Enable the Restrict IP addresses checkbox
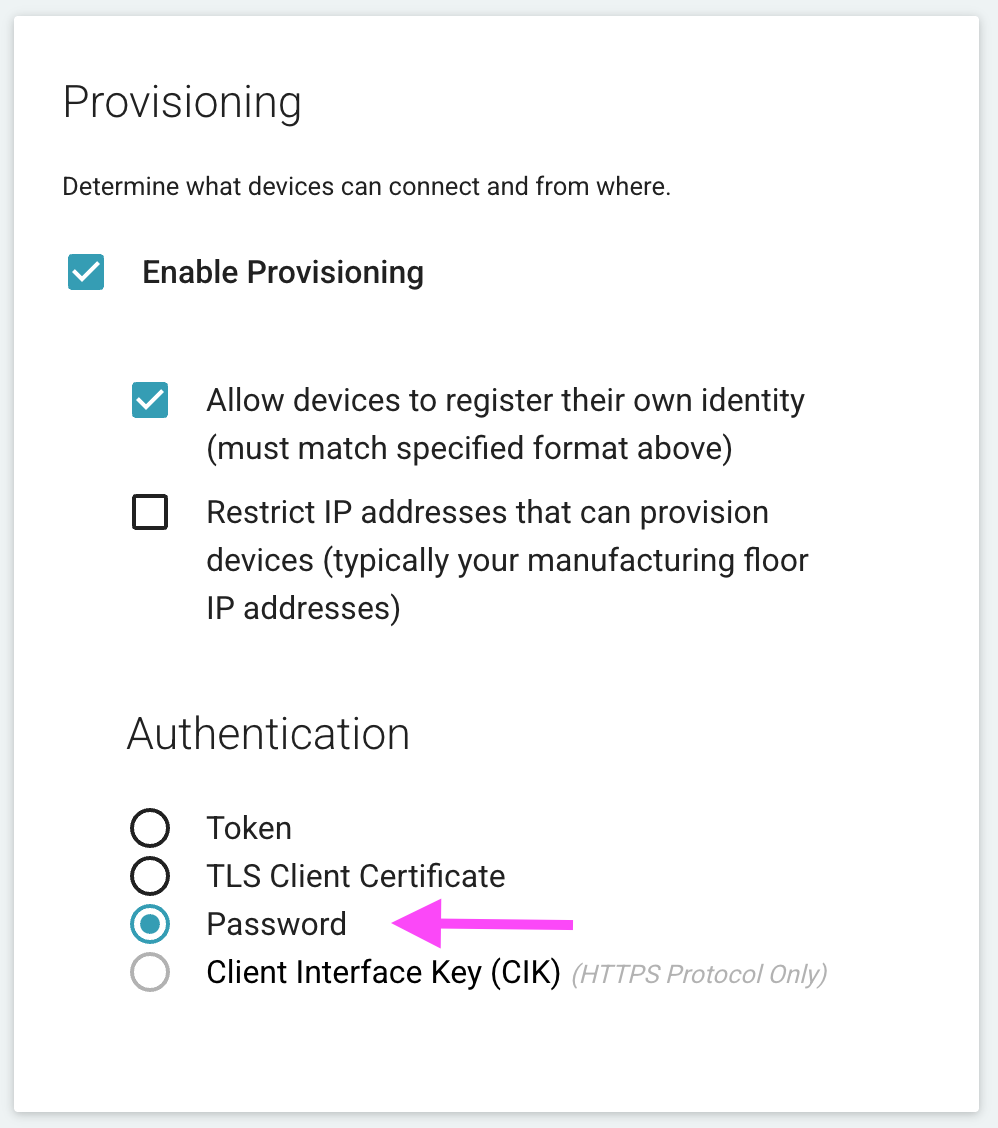This screenshot has height=1128, width=998. coord(150,513)
